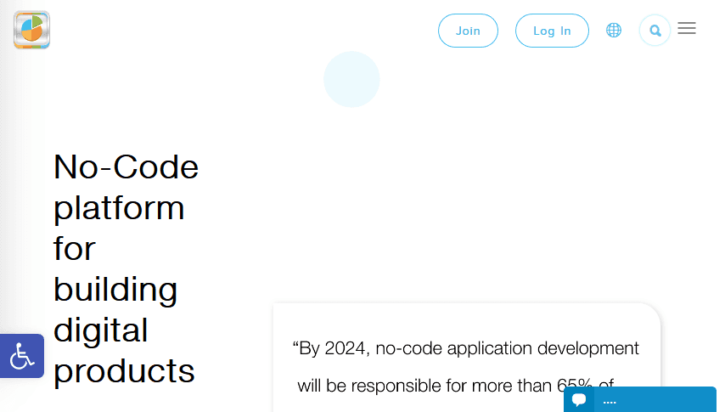Open the globe language selector

pyautogui.click(x=614, y=31)
